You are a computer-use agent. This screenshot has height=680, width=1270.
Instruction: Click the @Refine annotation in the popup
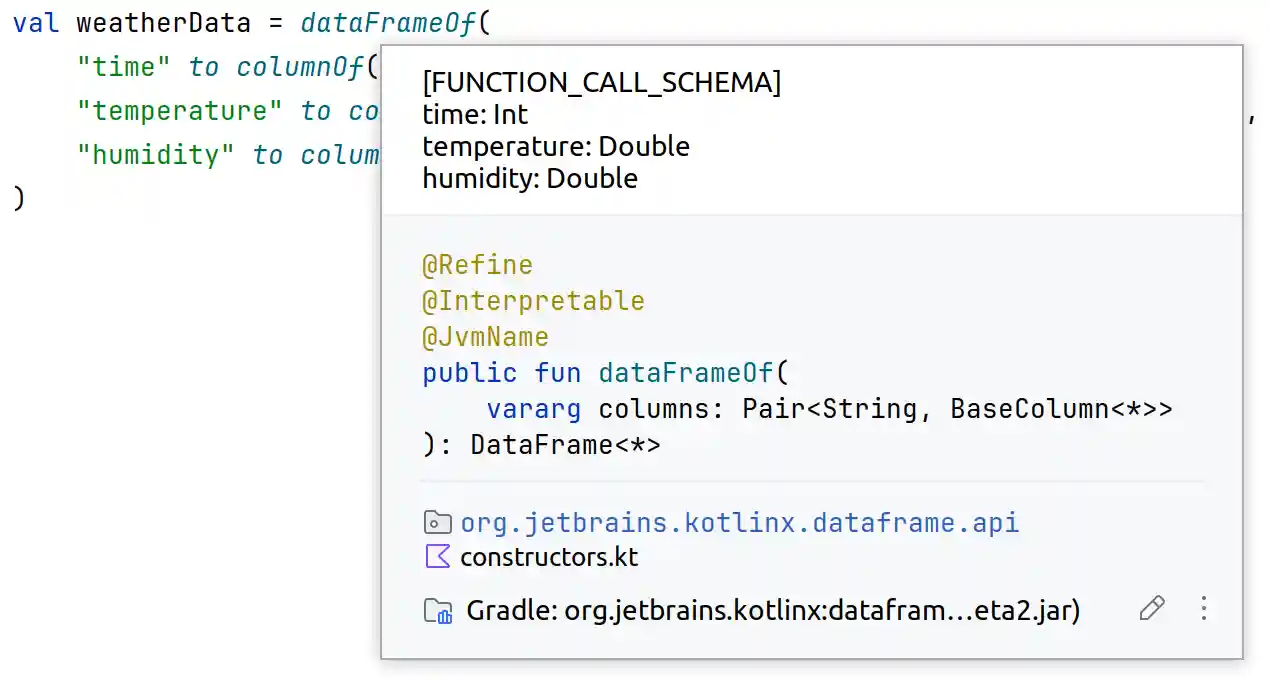(x=477, y=265)
